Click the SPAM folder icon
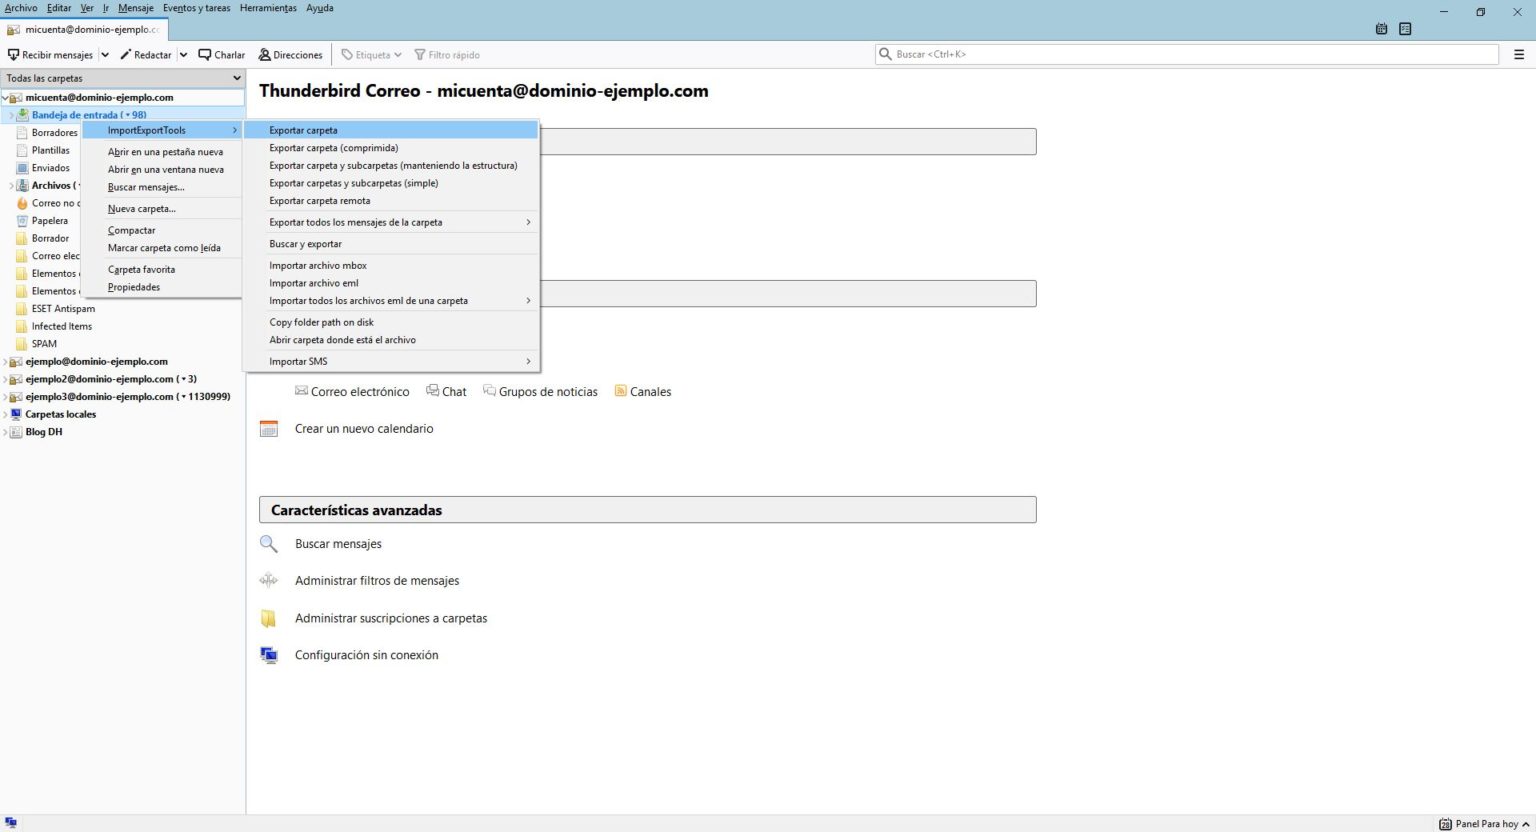Viewport: 1536px width, 832px height. 22,344
